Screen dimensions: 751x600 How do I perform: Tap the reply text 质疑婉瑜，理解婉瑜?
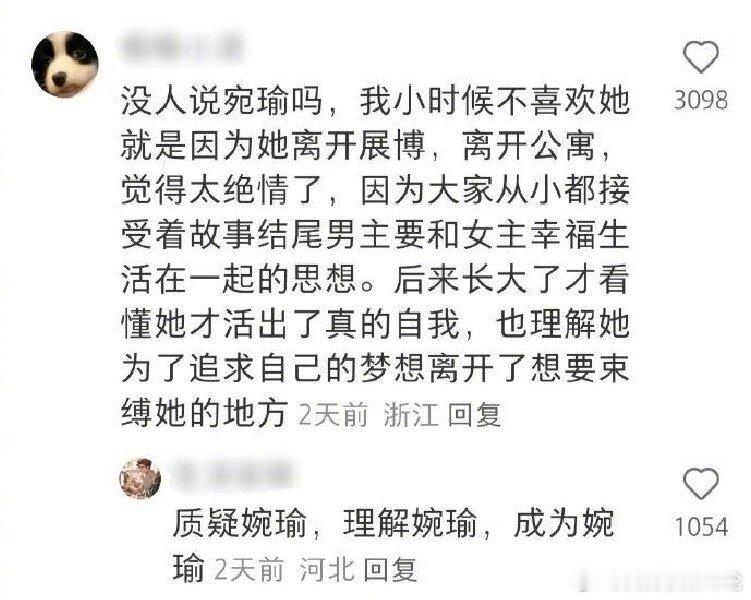pyautogui.click(x=325, y=524)
